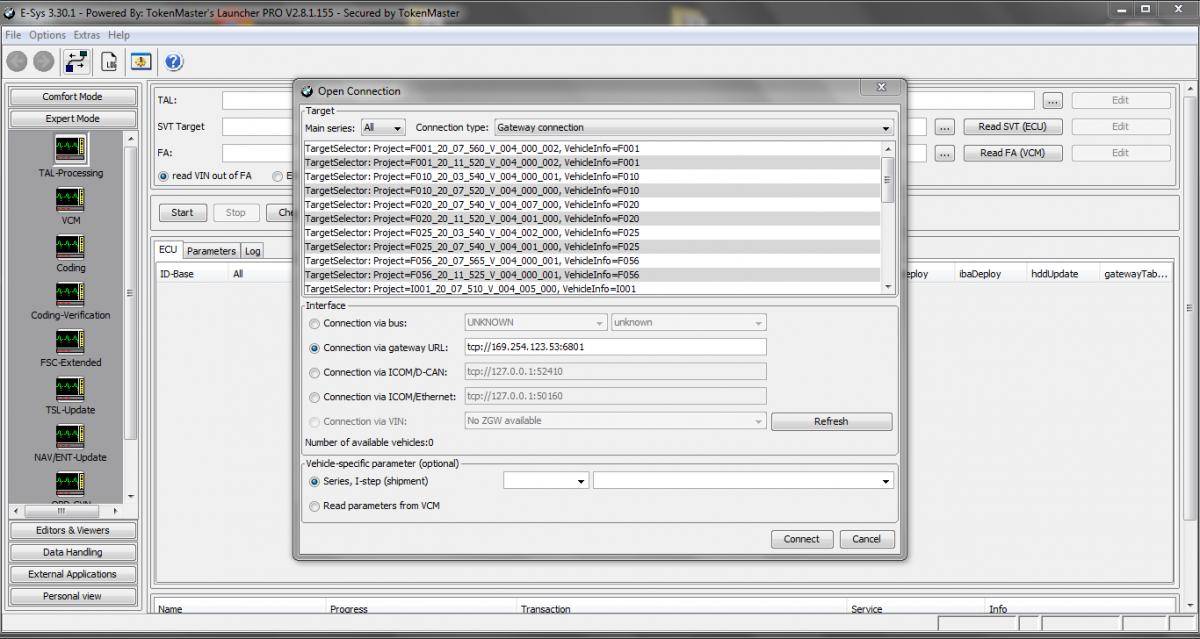Image resolution: width=1200 pixels, height=639 pixels.
Task: Open the Main series dropdown
Action: 384,128
